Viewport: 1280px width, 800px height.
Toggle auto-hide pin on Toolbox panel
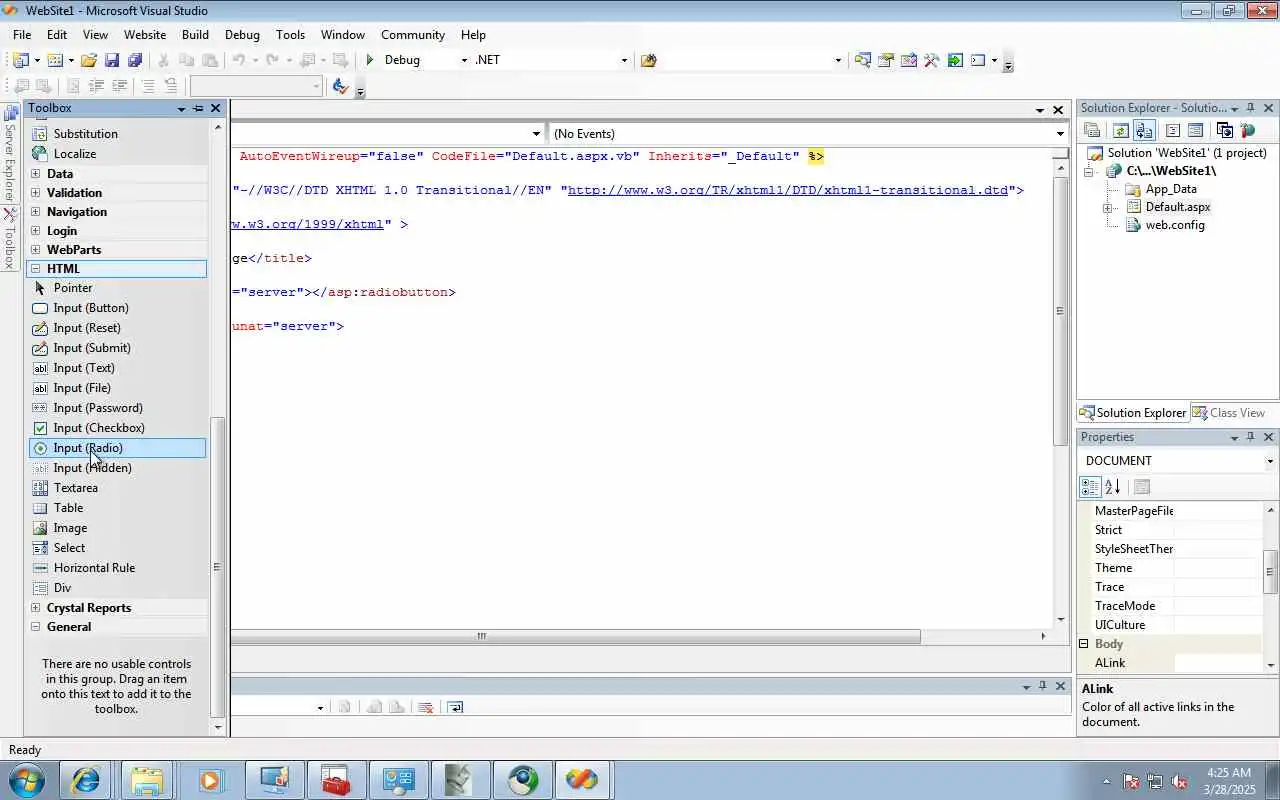(198, 108)
